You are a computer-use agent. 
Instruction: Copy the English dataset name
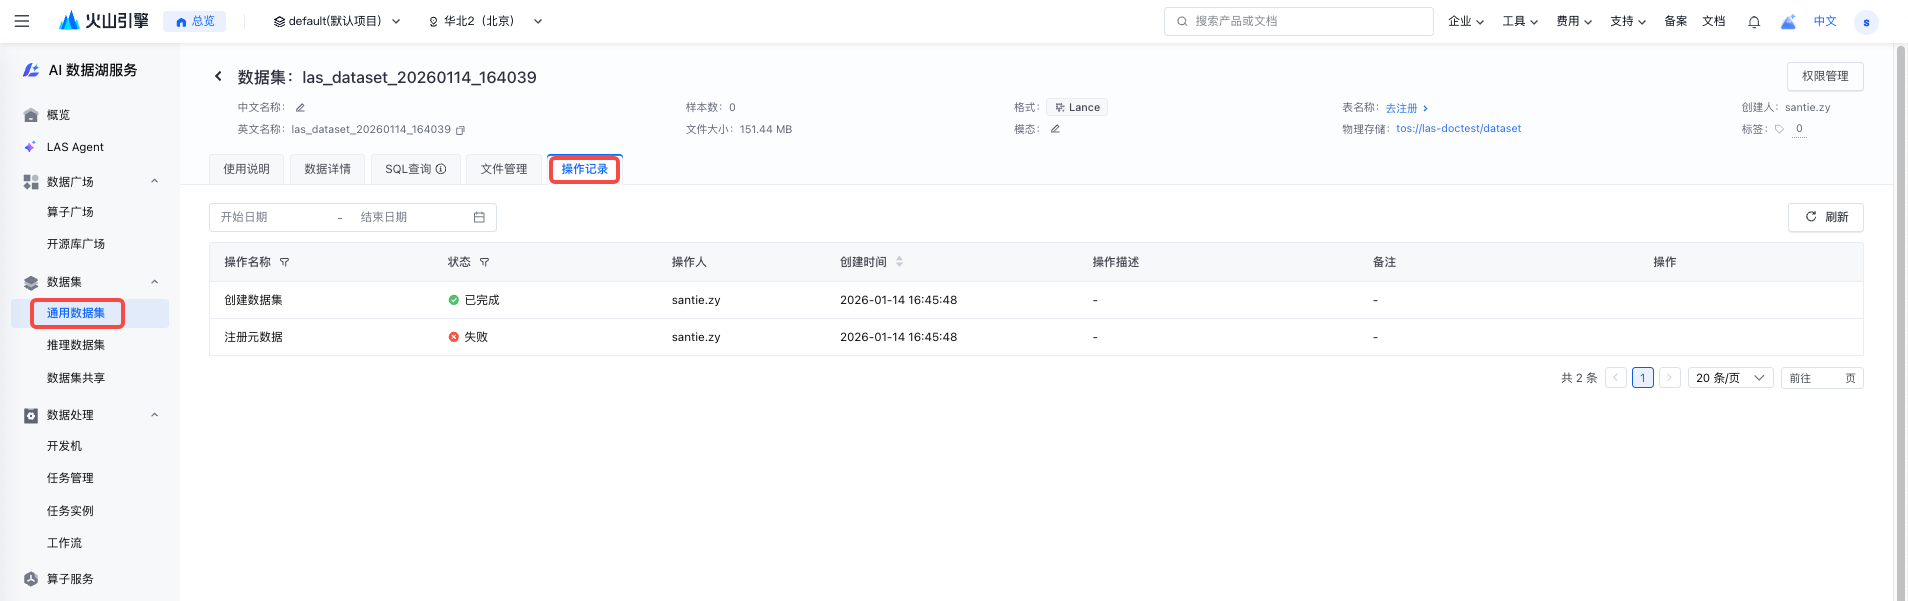[460, 130]
